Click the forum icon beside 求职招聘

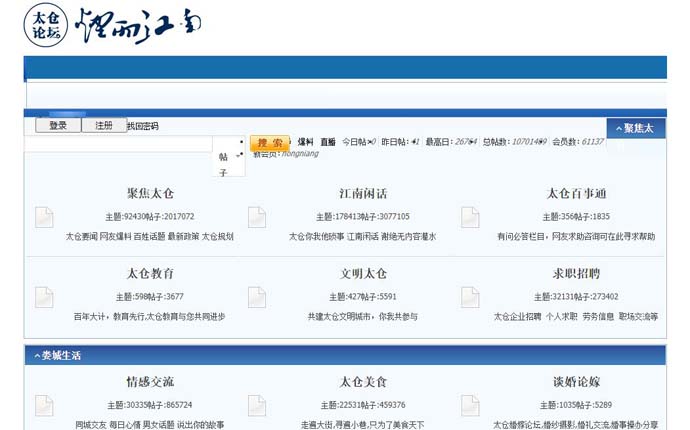tap(470, 297)
